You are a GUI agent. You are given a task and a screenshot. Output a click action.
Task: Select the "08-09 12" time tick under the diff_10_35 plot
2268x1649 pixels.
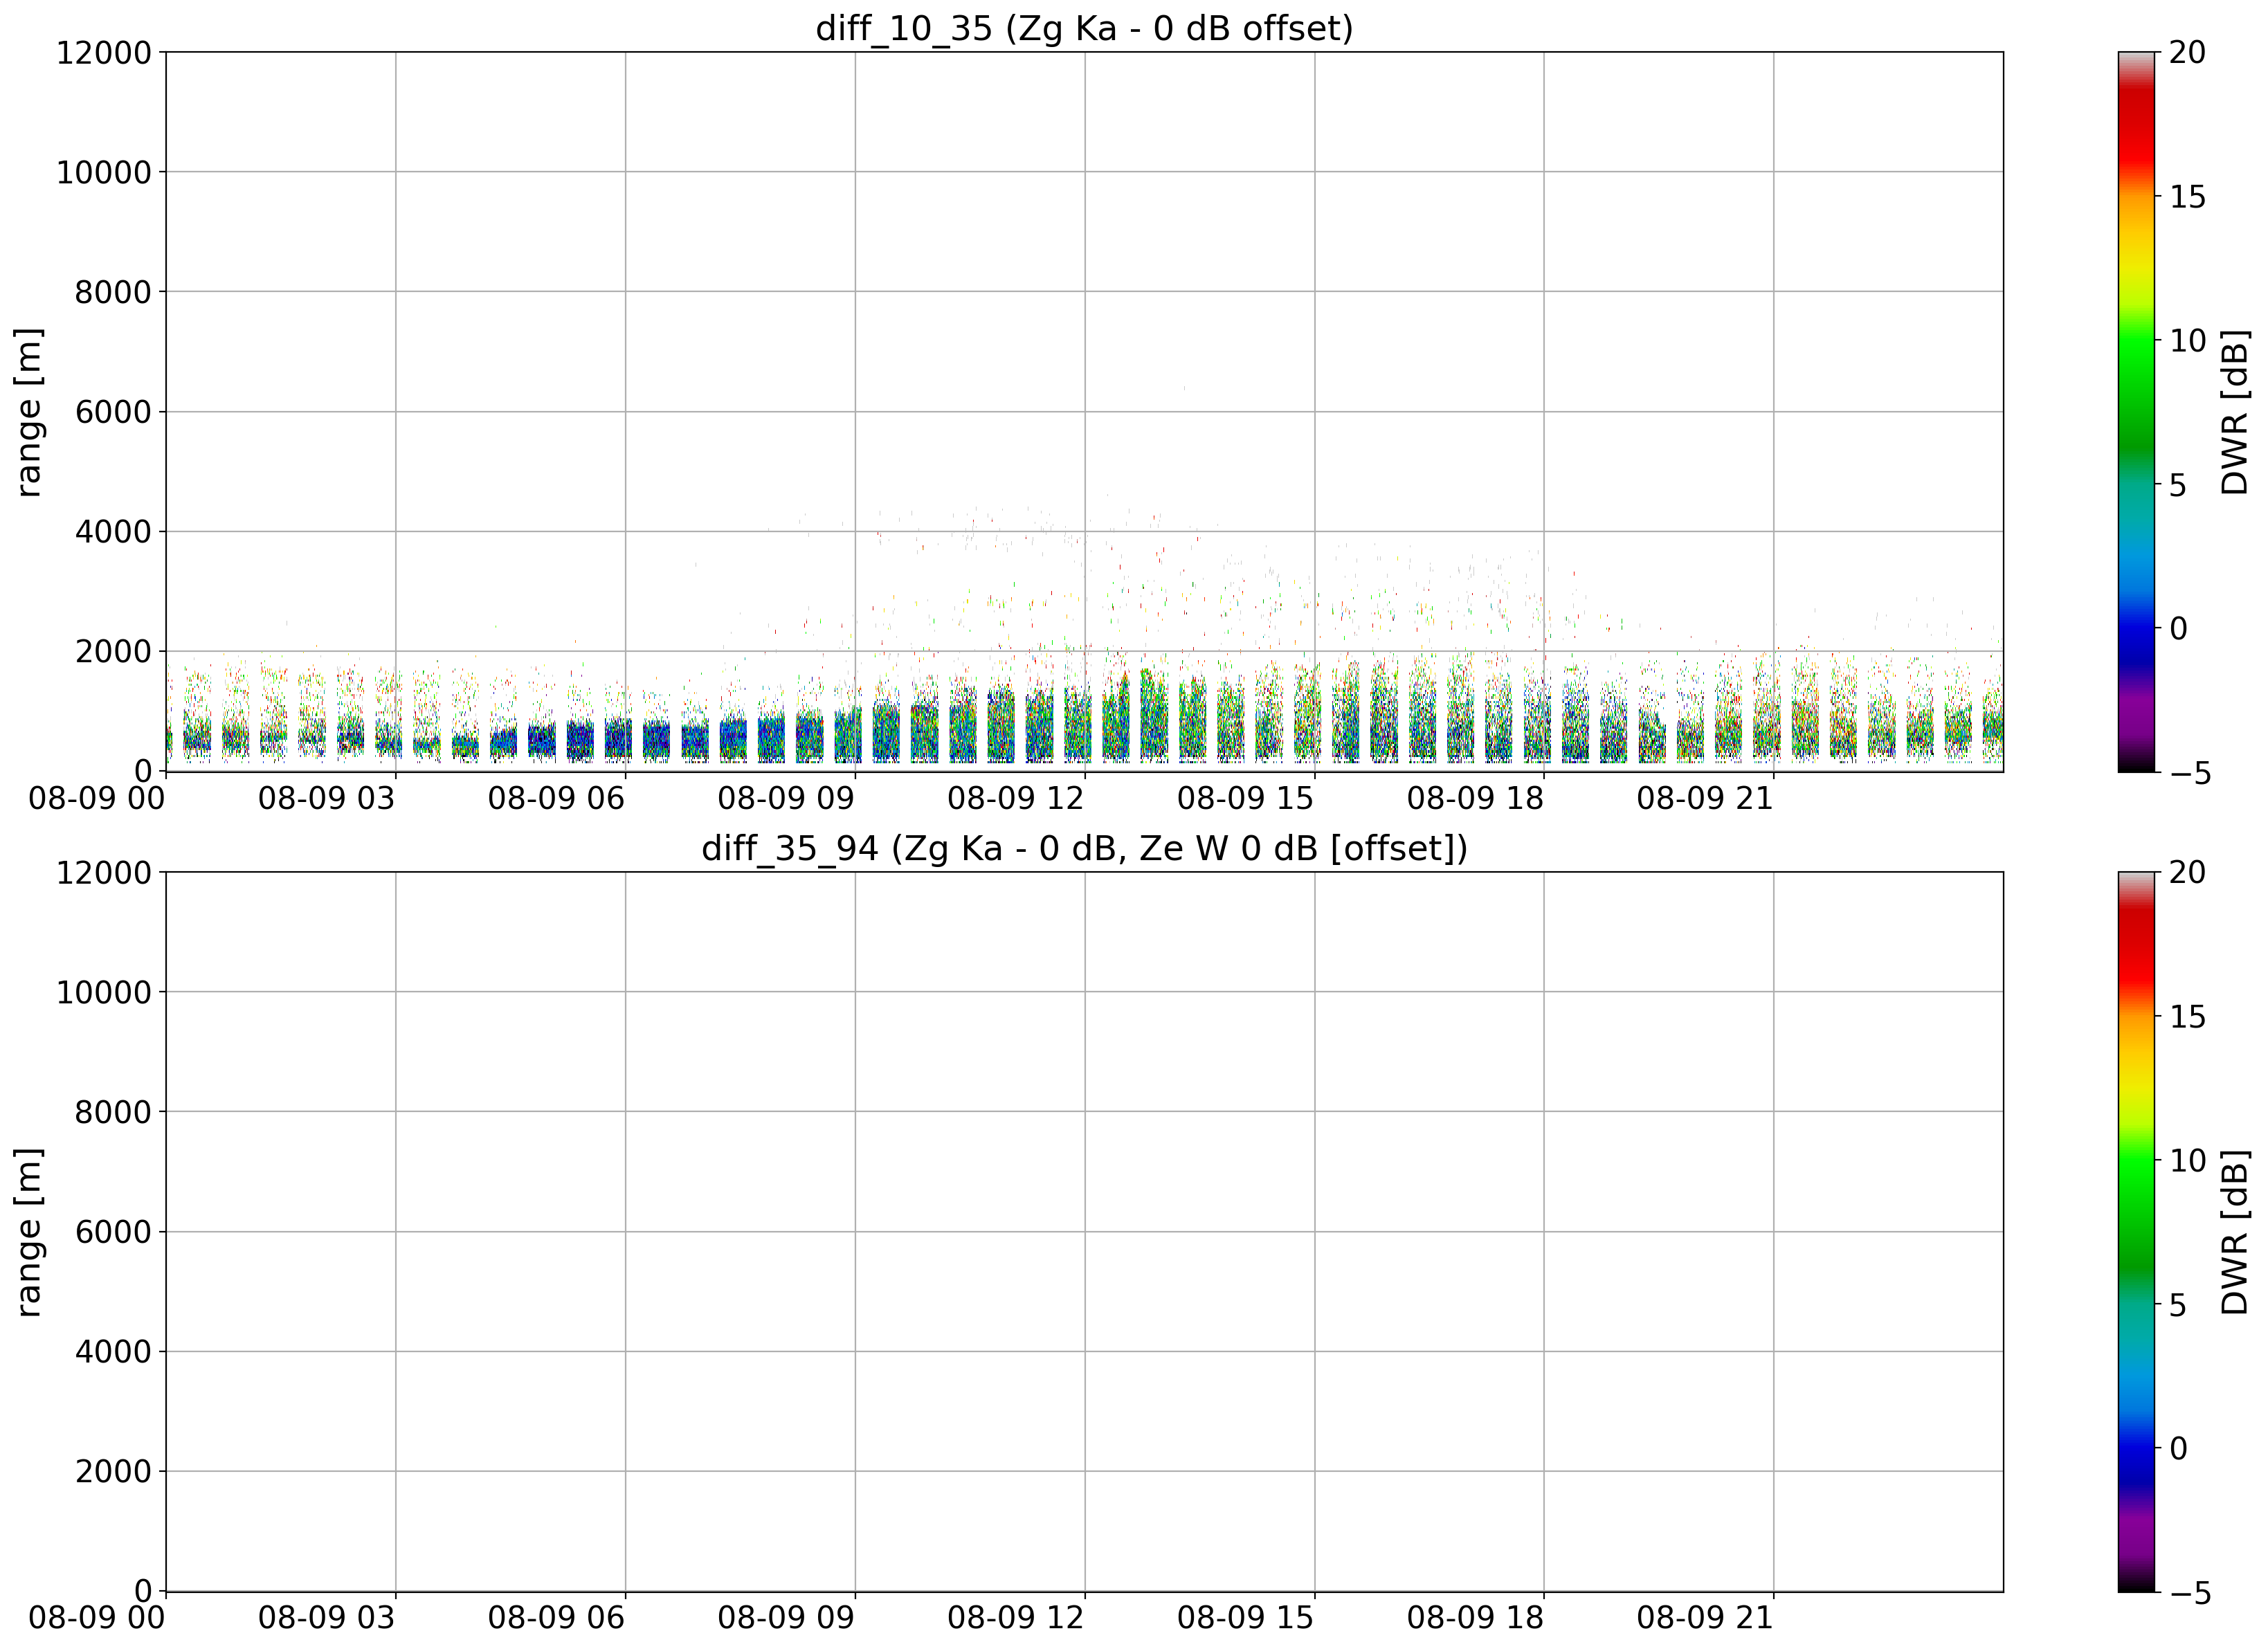[x=1016, y=798]
